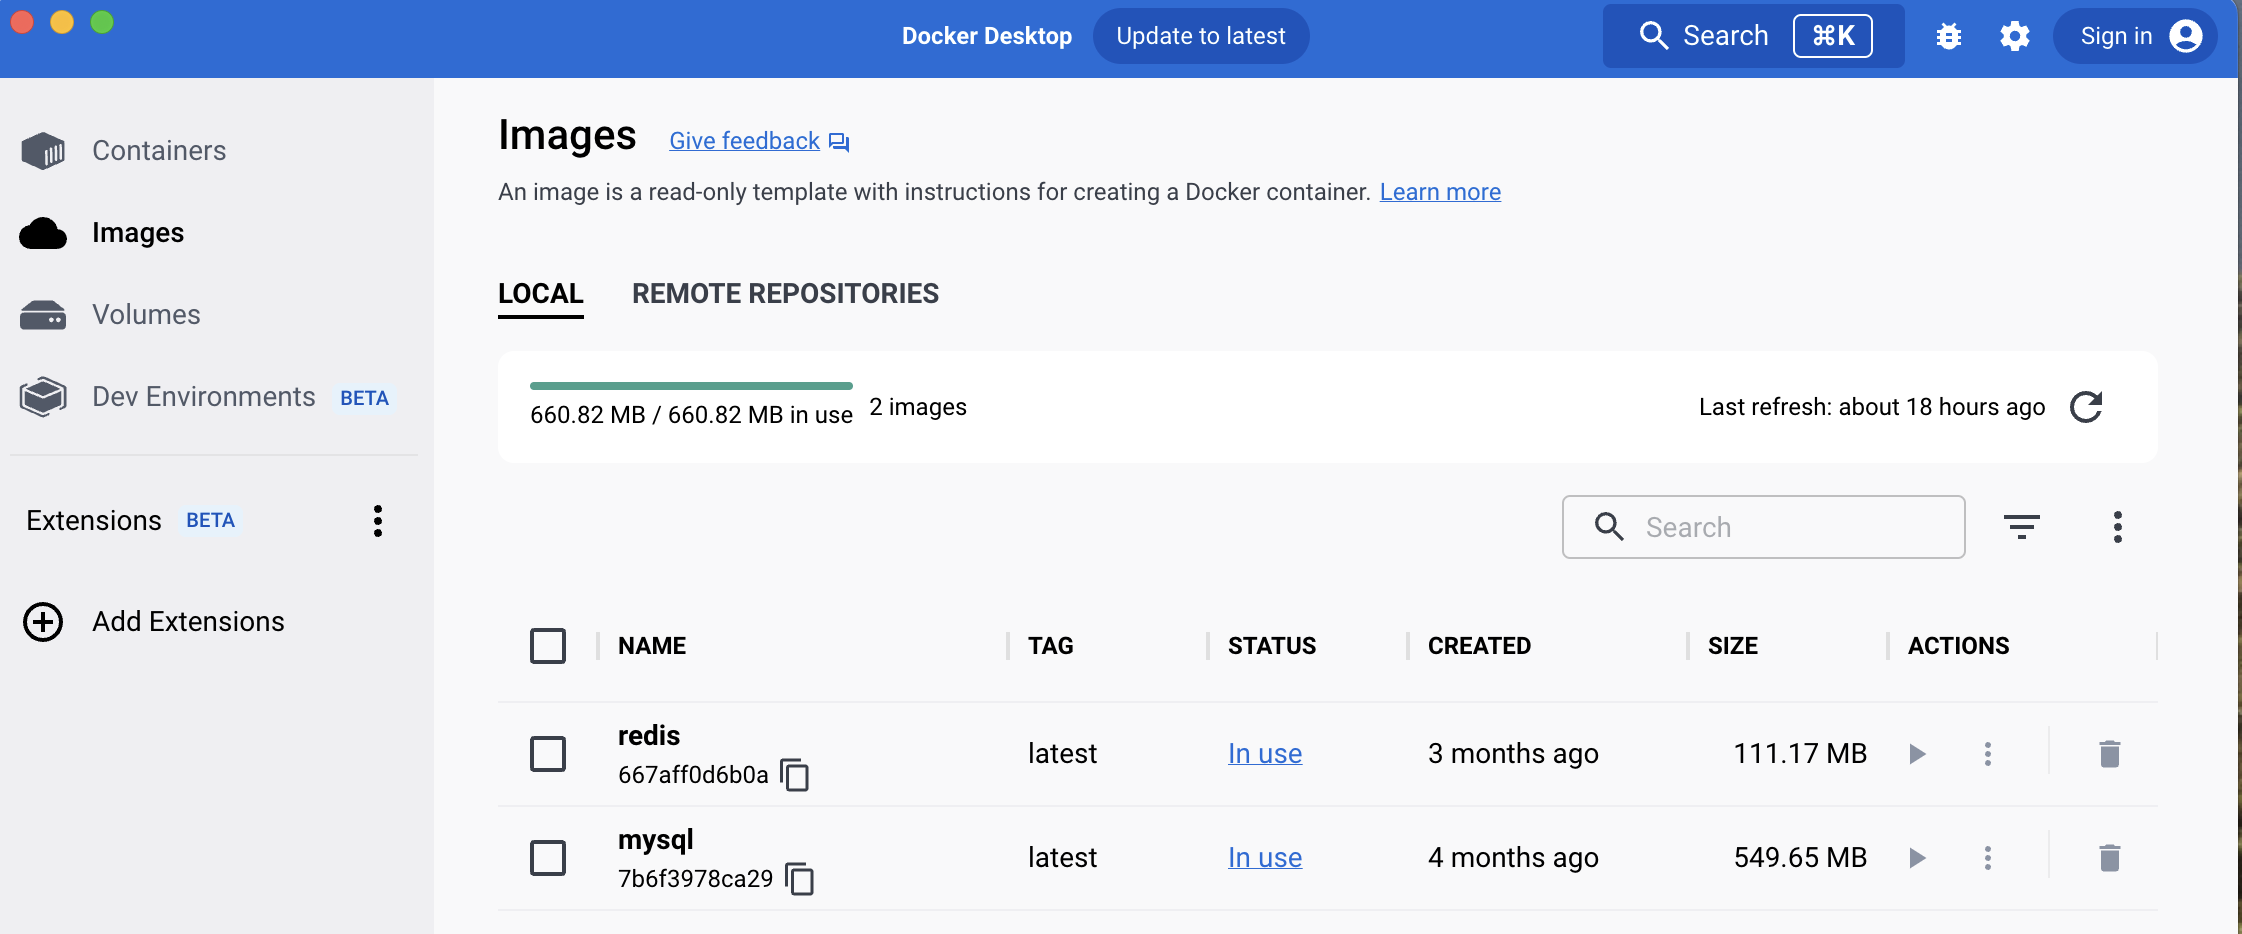The height and width of the screenshot is (934, 2242).
Task: Open more actions menu for mysql
Action: coord(1988,858)
